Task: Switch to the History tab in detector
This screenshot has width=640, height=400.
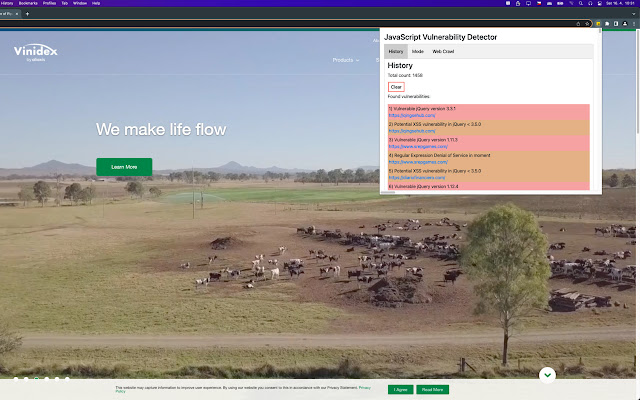Action: coord(396,51)
